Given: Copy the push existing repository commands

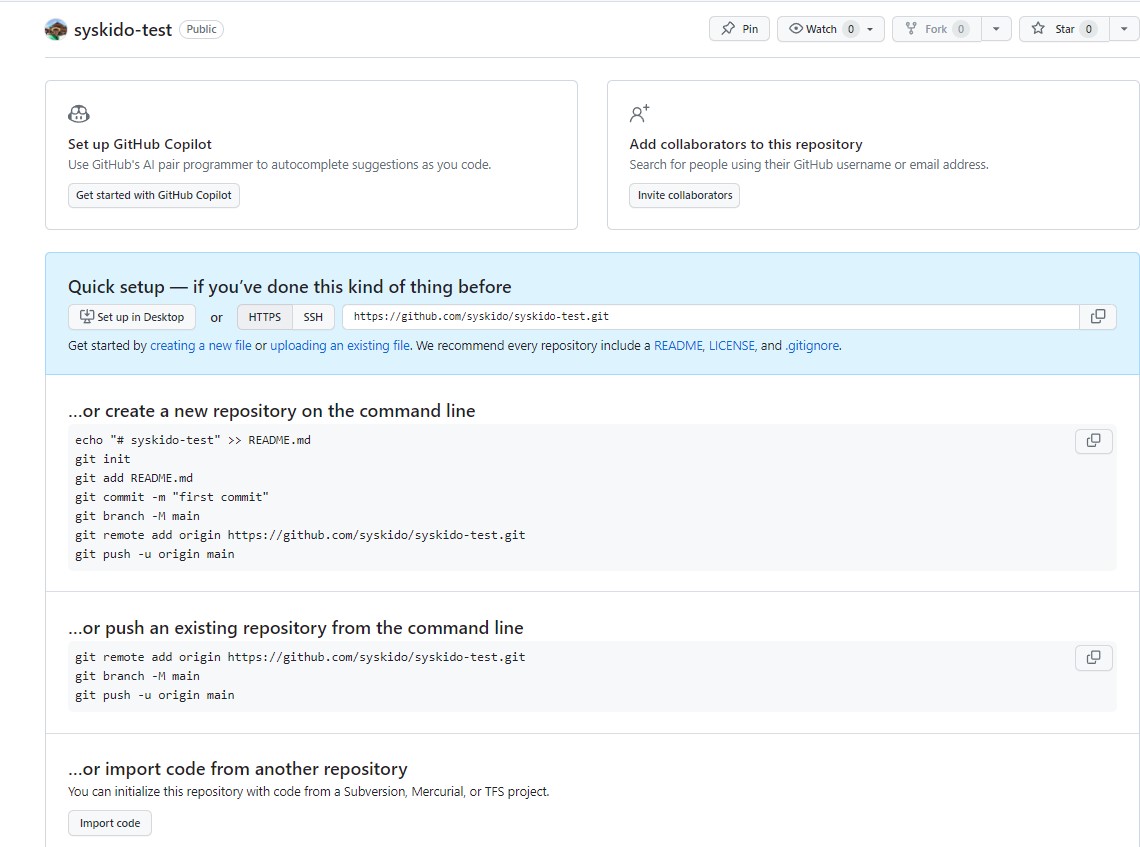Looking at the screenshot, I should click(1093, 657).
